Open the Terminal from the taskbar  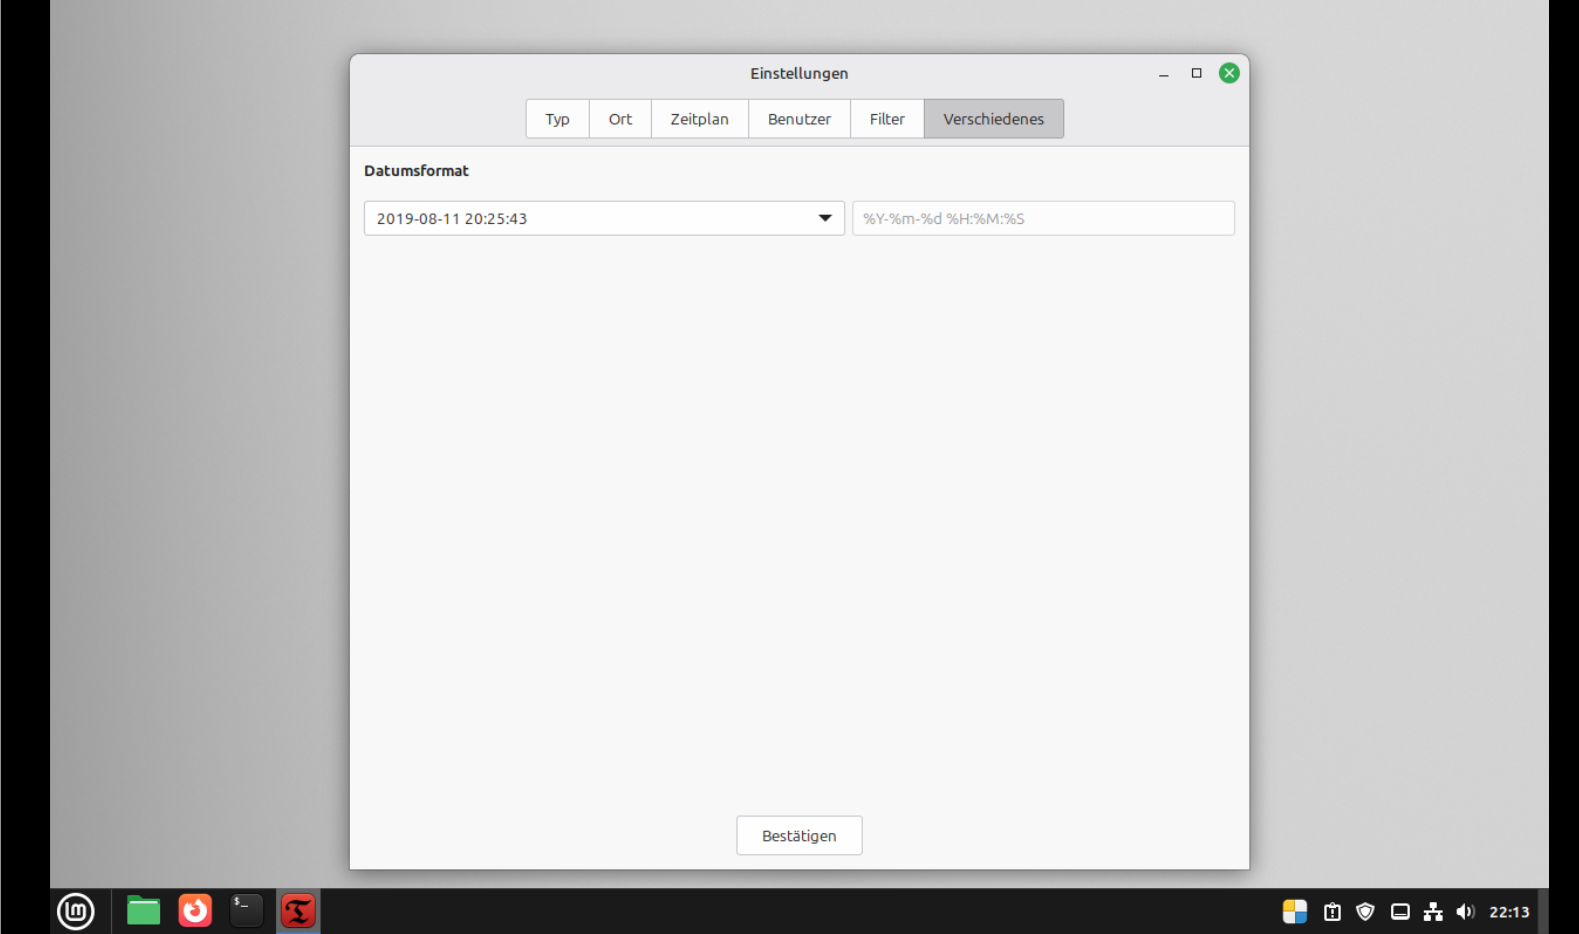246,911
